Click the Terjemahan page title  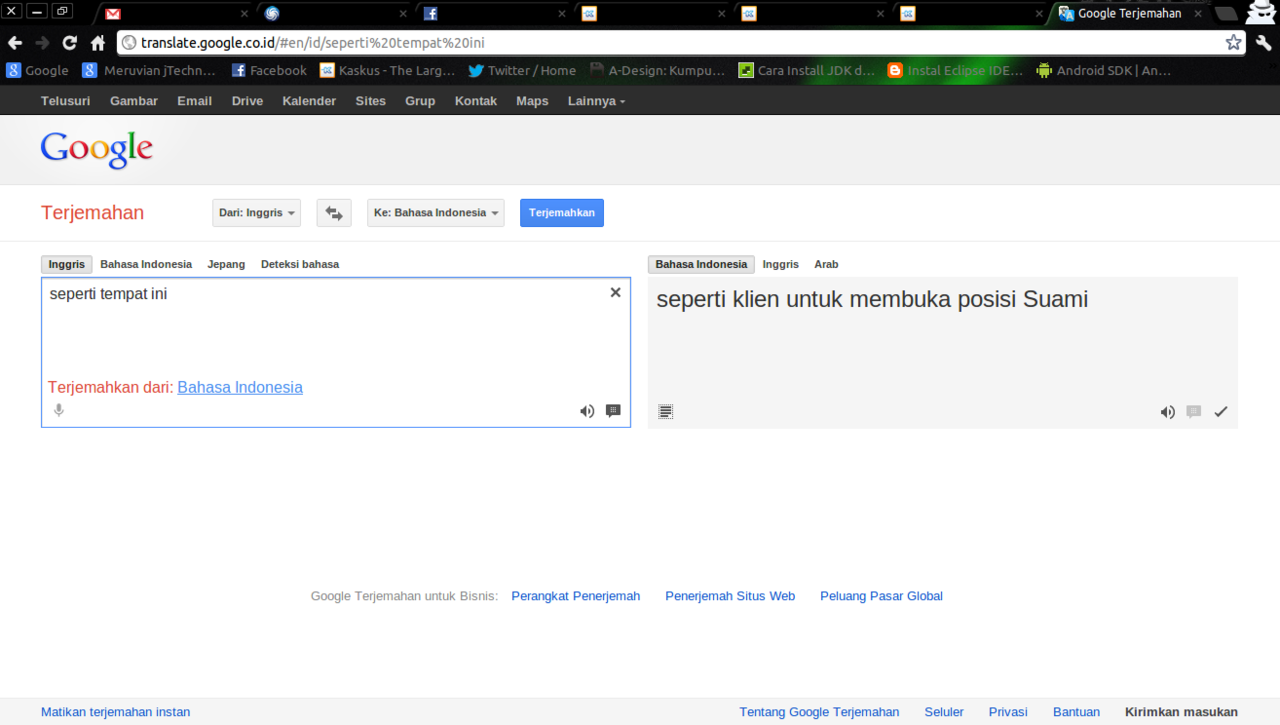point(92,213)
